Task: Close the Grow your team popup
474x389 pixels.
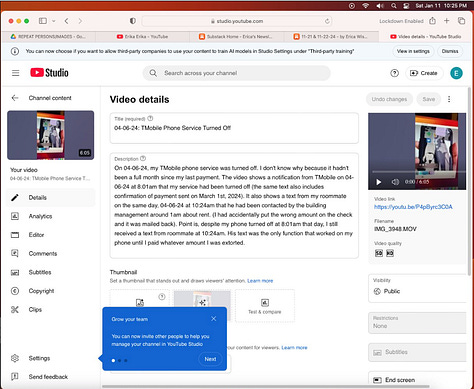Action: [x=214, y=319]
